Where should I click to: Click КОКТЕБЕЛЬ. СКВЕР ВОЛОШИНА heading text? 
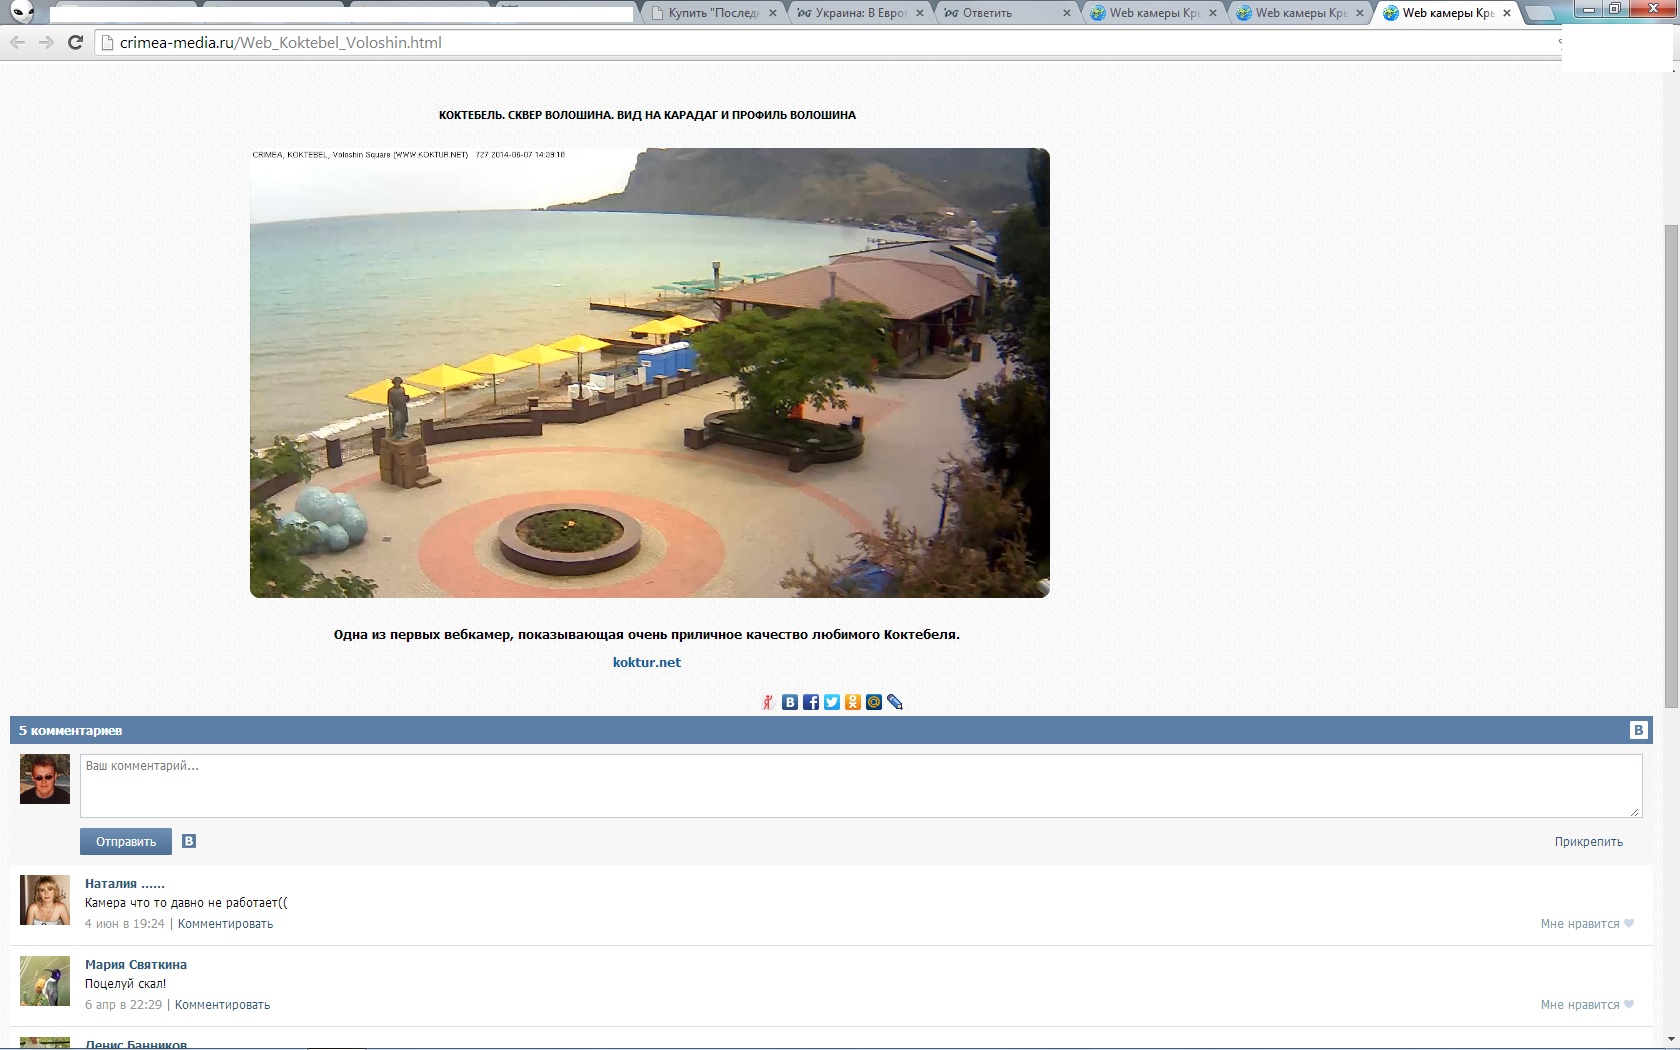(647, 115)
